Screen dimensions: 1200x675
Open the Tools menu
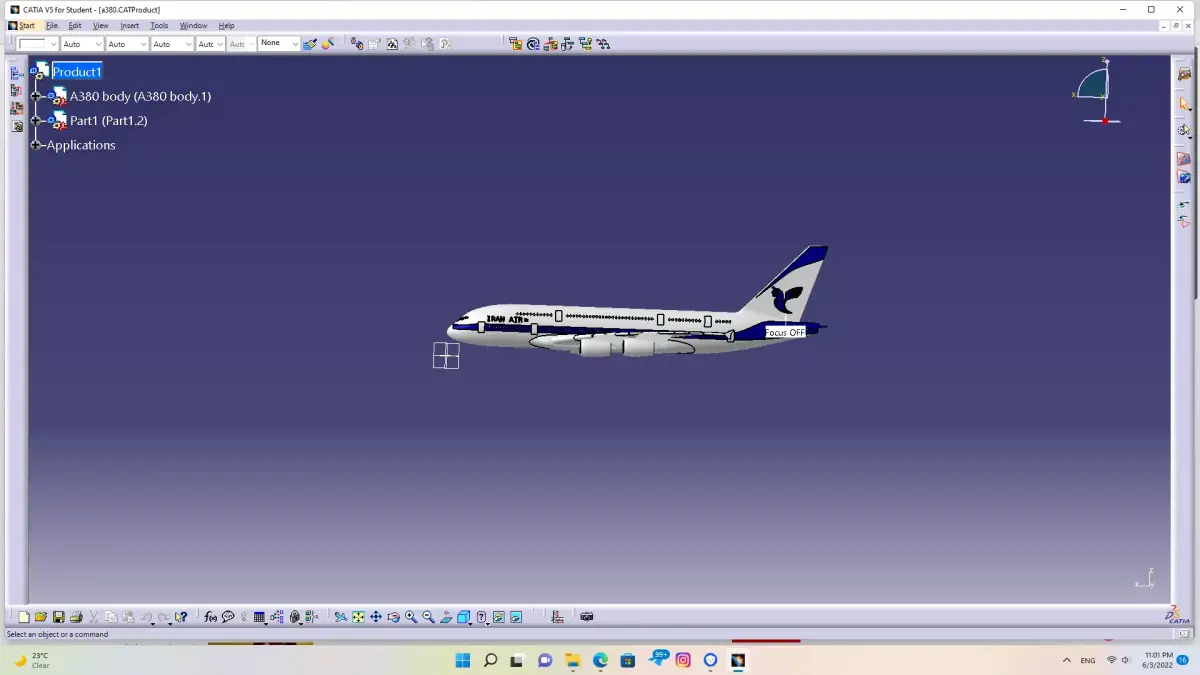point(159,26)
